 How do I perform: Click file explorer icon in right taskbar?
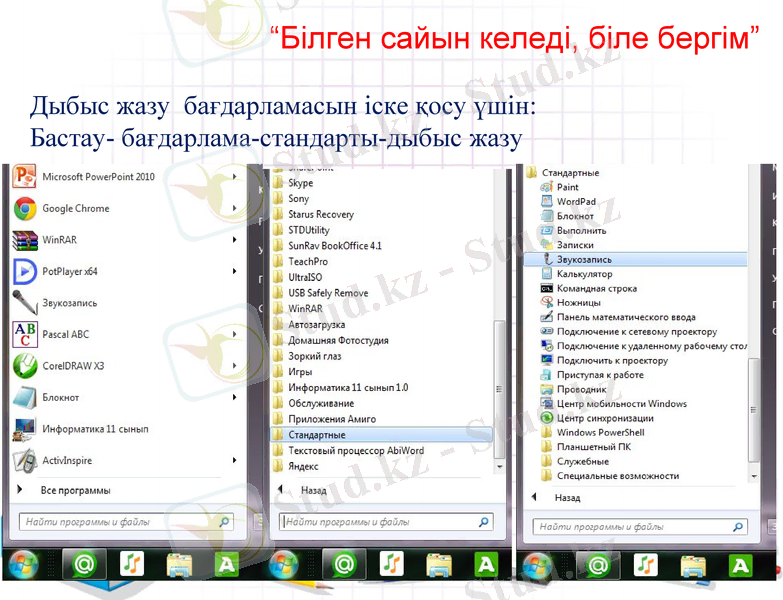(693, 566)
